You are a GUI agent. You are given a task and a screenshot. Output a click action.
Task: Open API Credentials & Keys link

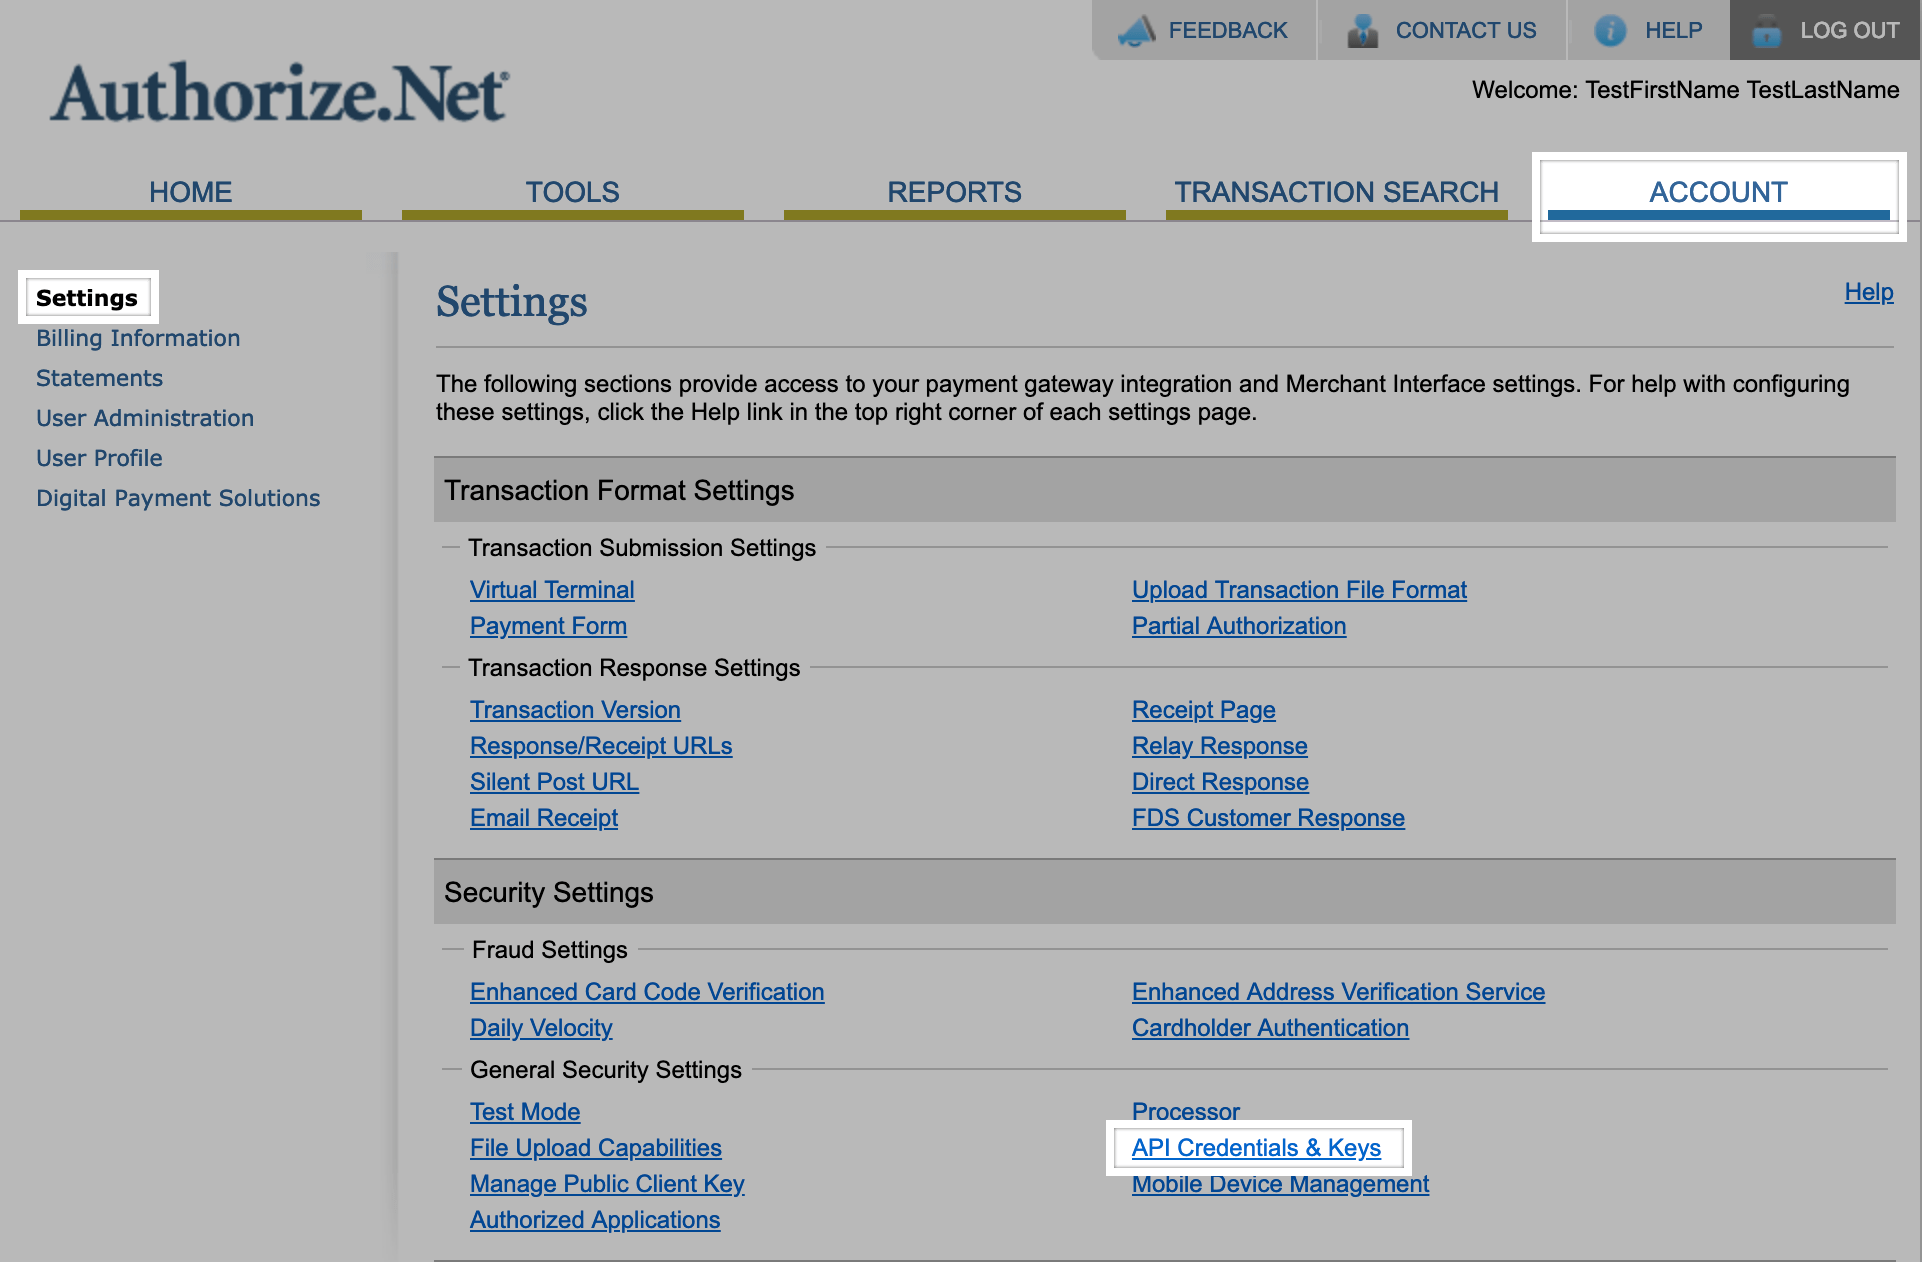click(x=1256, y=1148)
